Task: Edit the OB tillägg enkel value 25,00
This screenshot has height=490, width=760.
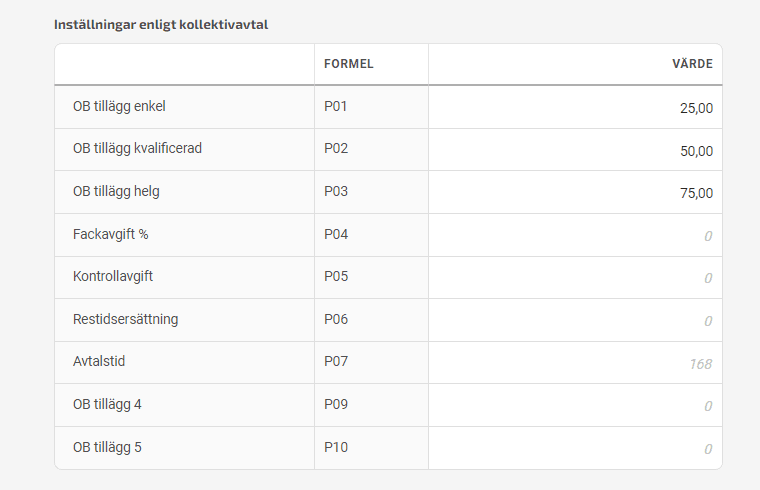Action: 575,107
